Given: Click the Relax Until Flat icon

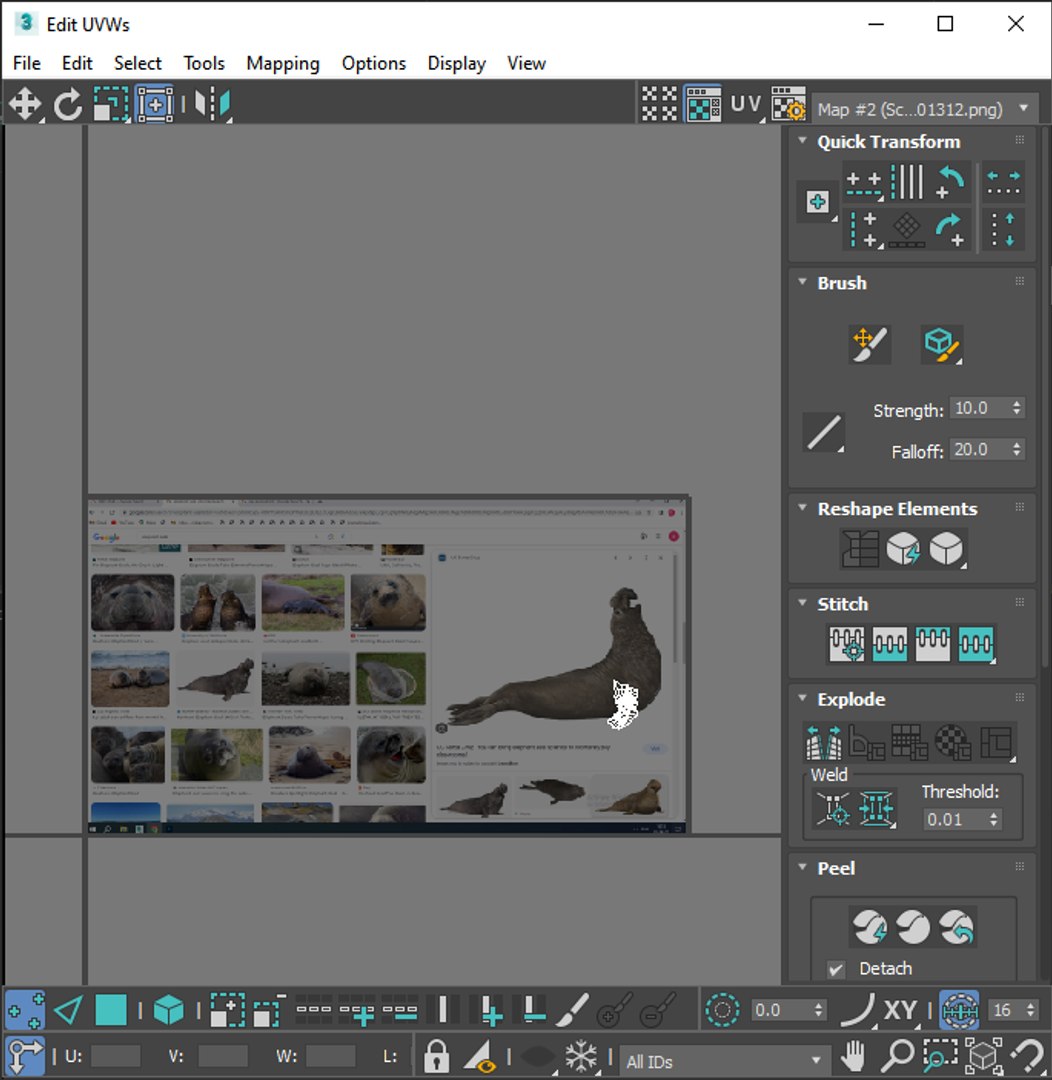Looking at the screenshot, I should click(x=903, y=549).
